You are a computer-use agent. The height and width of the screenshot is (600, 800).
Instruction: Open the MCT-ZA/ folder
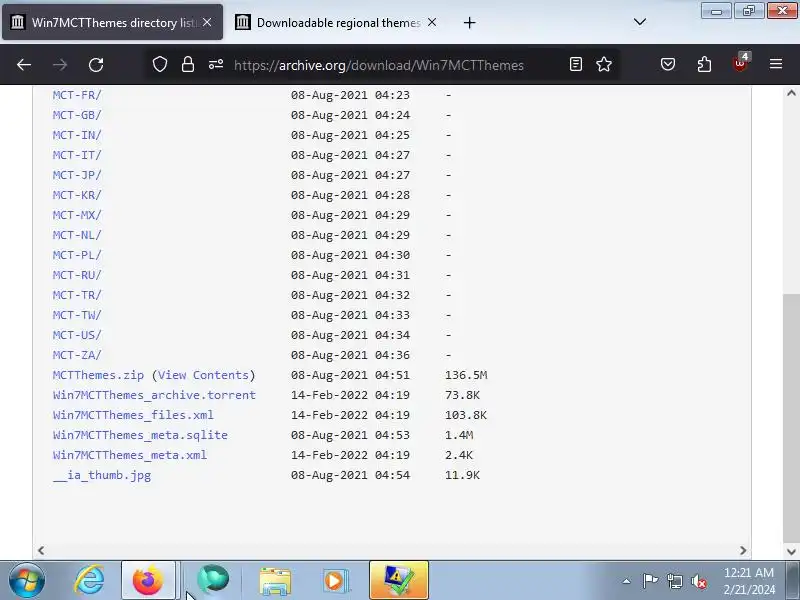(x=77, y=355)
